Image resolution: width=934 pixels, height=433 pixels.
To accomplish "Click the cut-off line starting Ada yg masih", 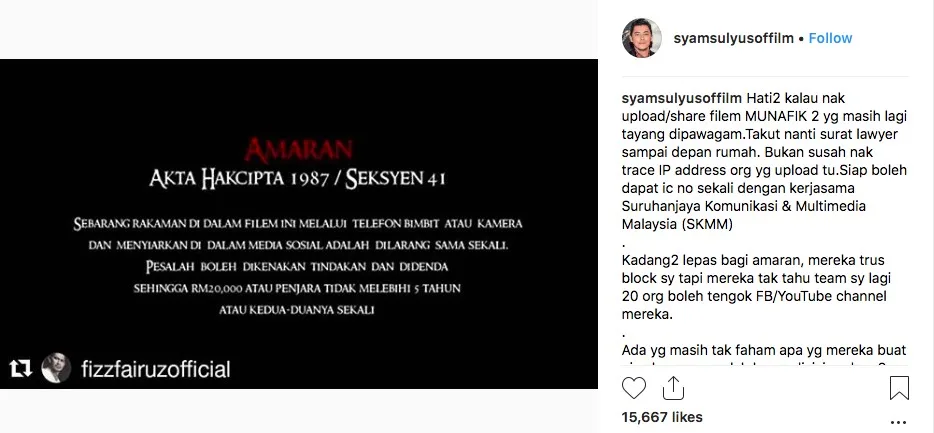I will pos(764,351).
